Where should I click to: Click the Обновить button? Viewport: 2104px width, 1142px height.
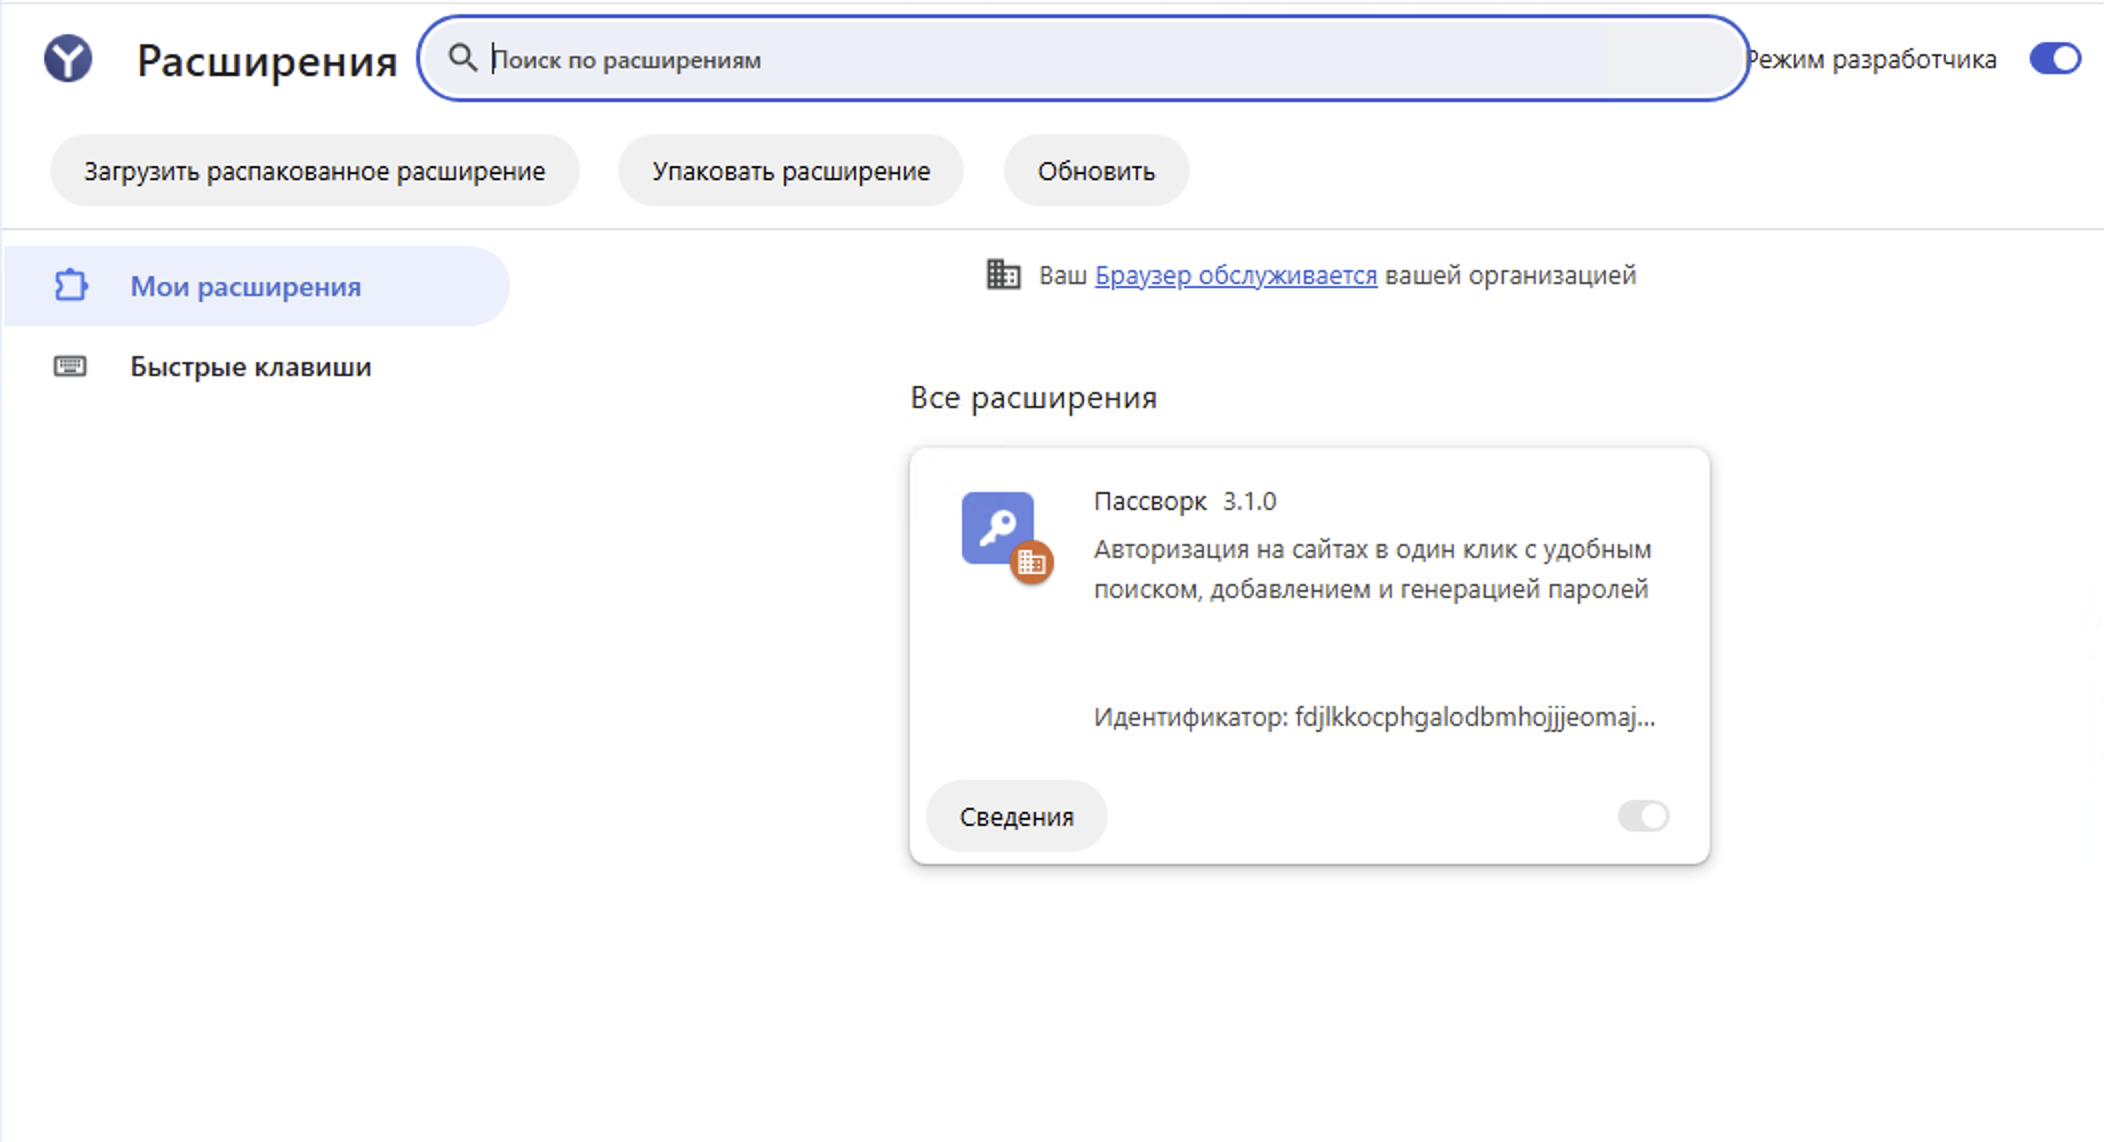pyautogui.click(x=1096, y=171)
